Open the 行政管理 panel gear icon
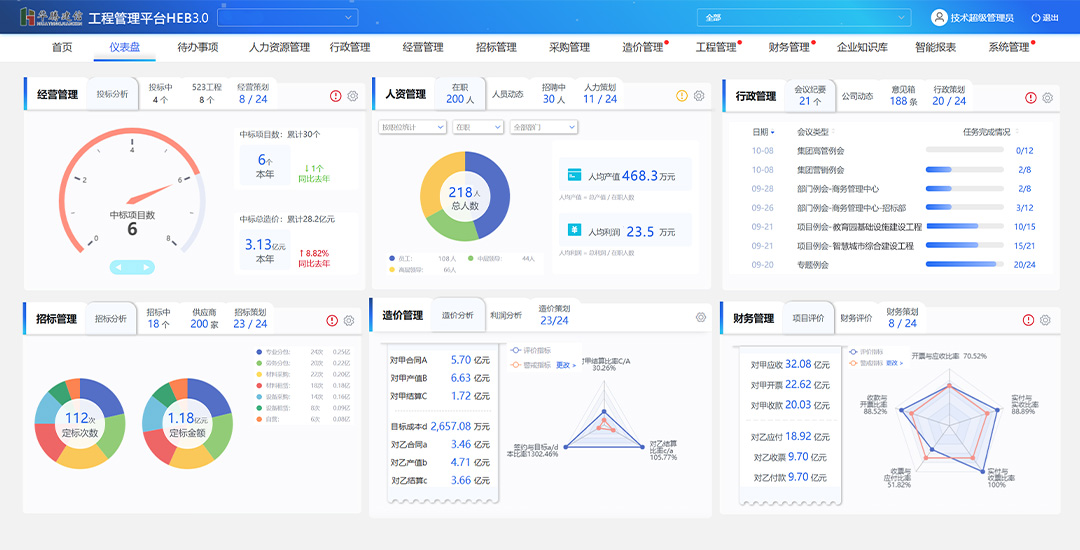The width and height of the screenshot is (1080, 550). 1048,98
